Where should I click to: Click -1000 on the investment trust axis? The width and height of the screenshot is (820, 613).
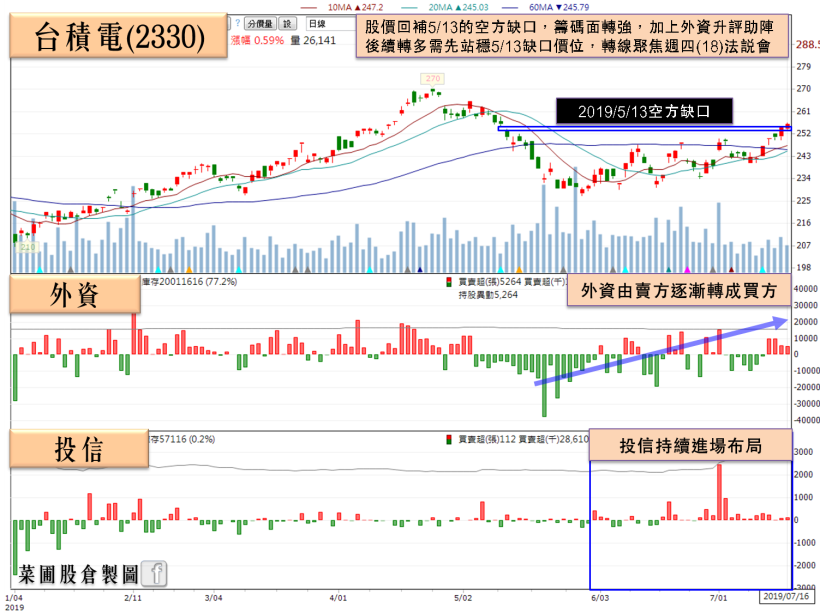click(x=803, y=543)
